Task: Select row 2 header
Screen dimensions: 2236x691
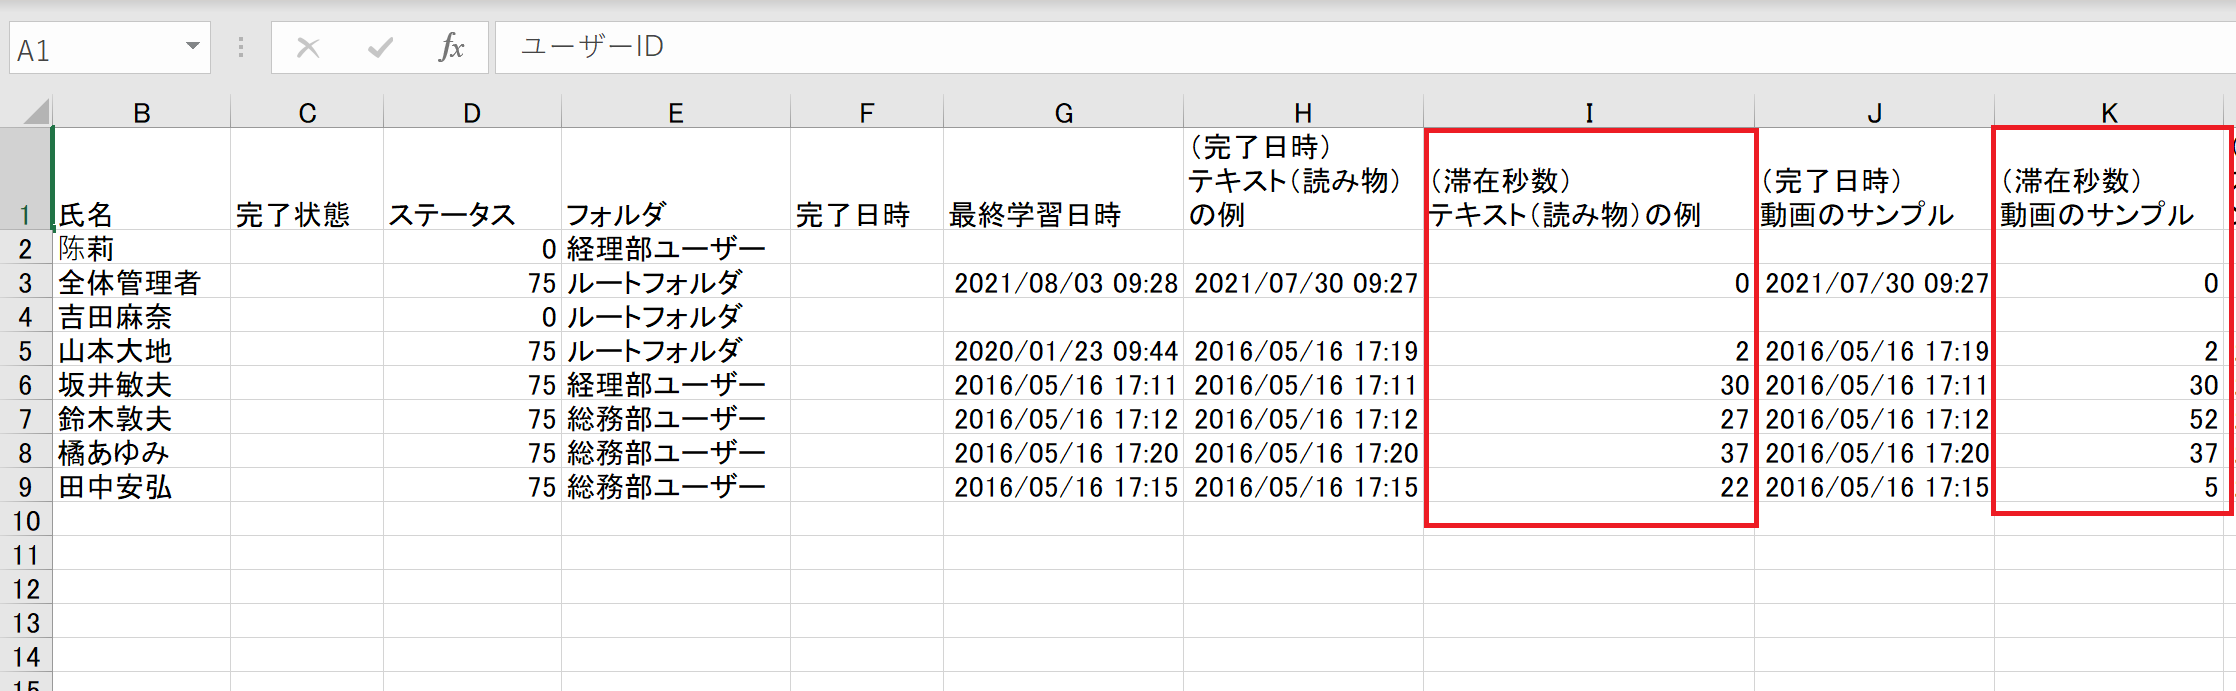Action: pos(26,248)
